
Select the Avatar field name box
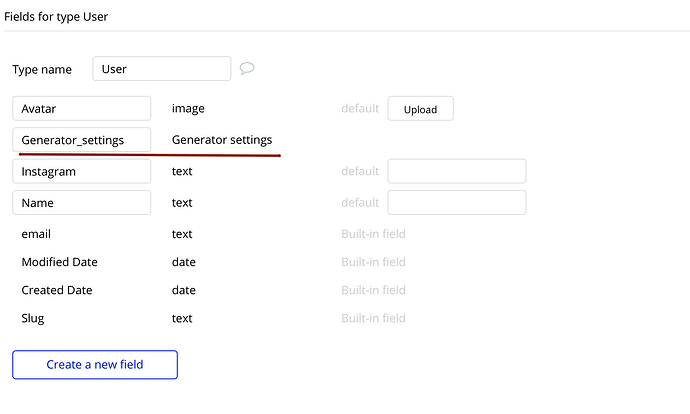(x=82, y=109)
